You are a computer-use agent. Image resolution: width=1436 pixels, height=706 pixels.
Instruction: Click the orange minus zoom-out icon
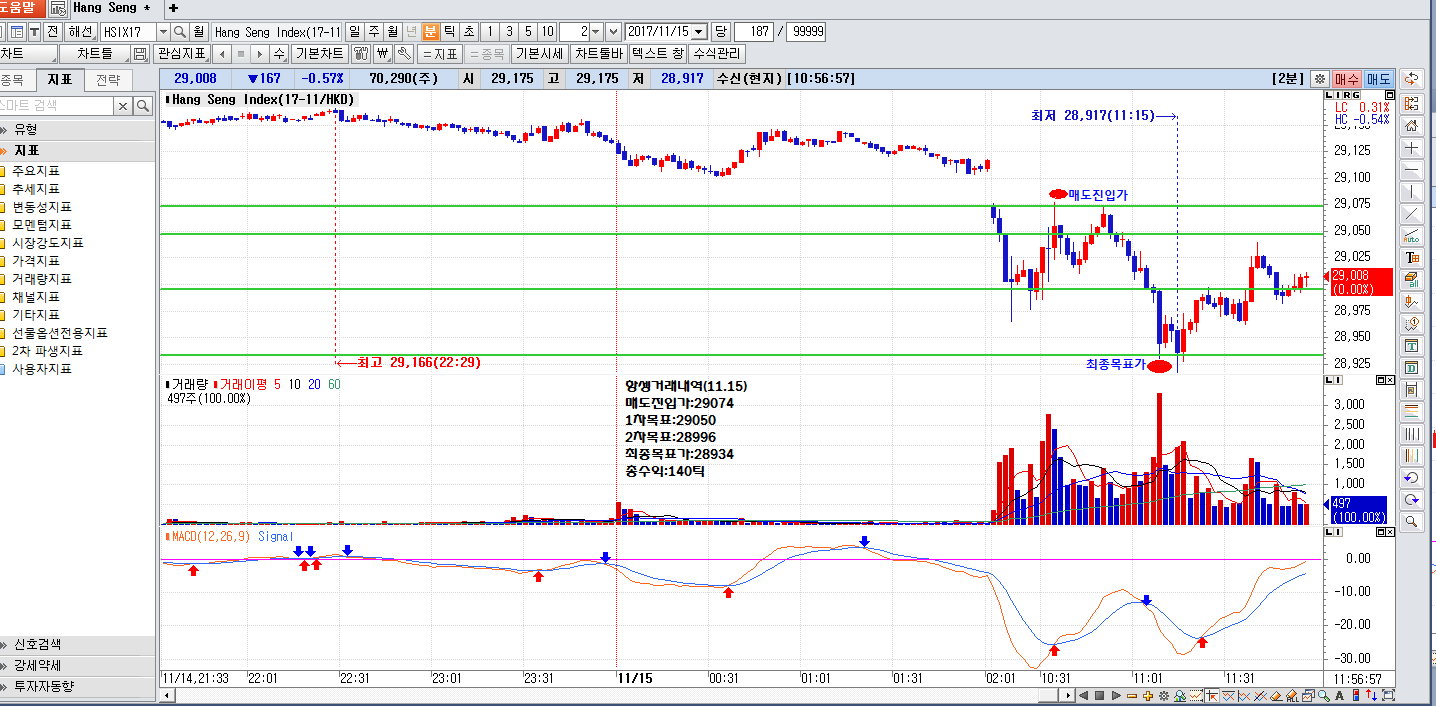(1132, 696)
